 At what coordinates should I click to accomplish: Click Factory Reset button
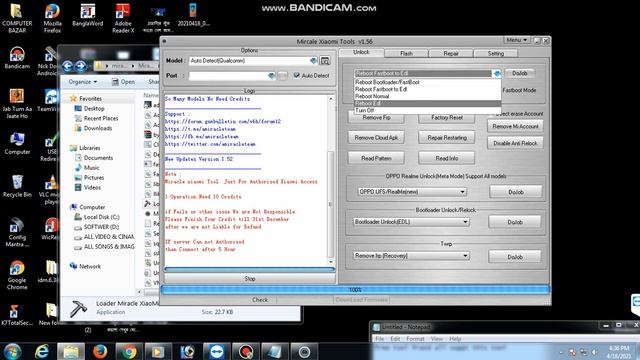coord(447,118)
